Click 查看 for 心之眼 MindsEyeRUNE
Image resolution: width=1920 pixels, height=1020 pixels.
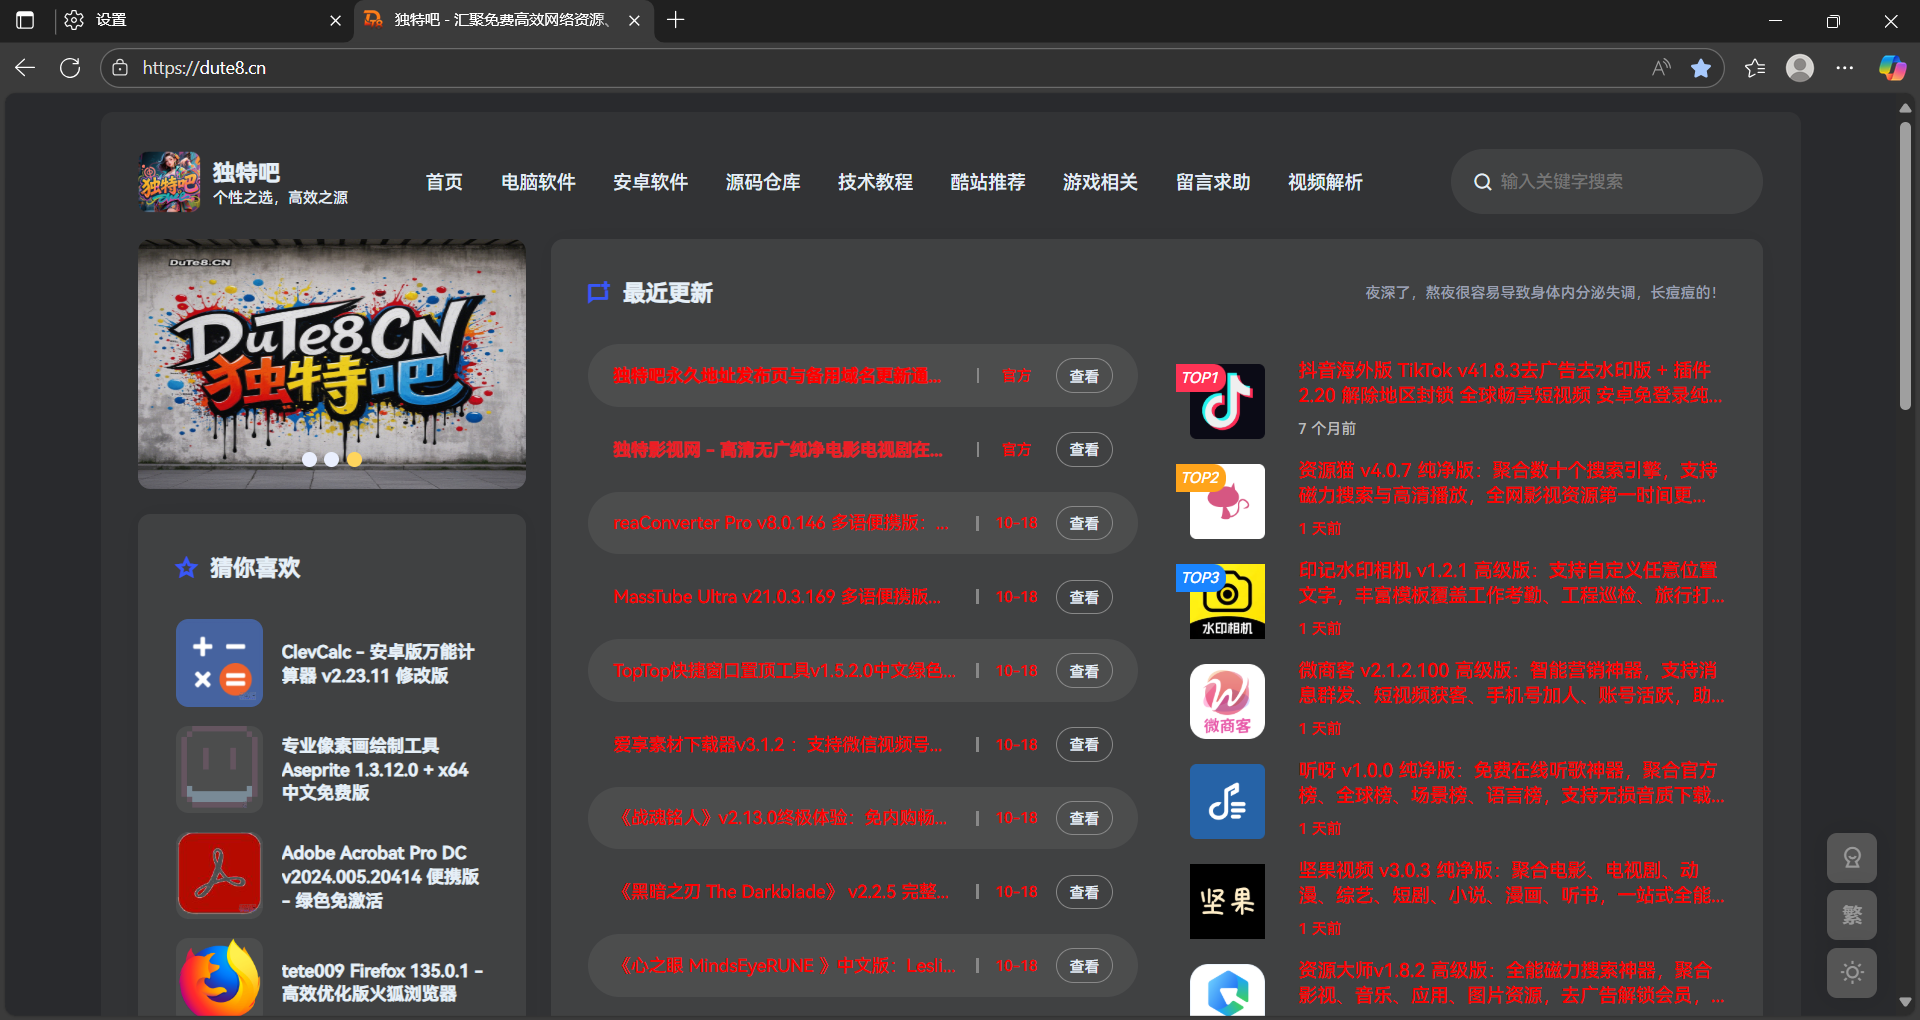1084,966
